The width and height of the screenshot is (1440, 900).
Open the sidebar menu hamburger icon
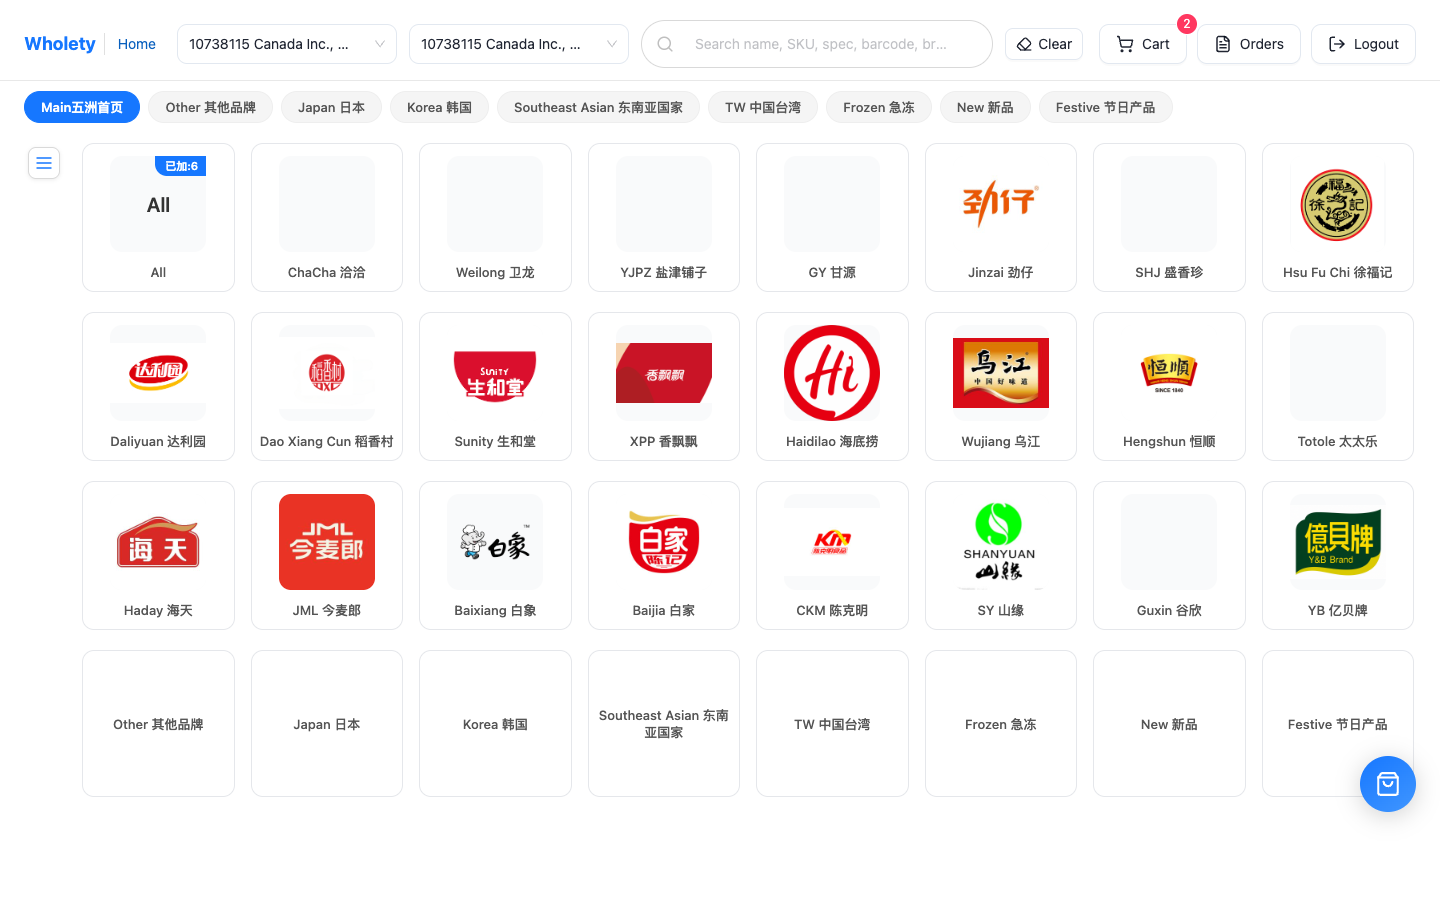coord(44,163)
